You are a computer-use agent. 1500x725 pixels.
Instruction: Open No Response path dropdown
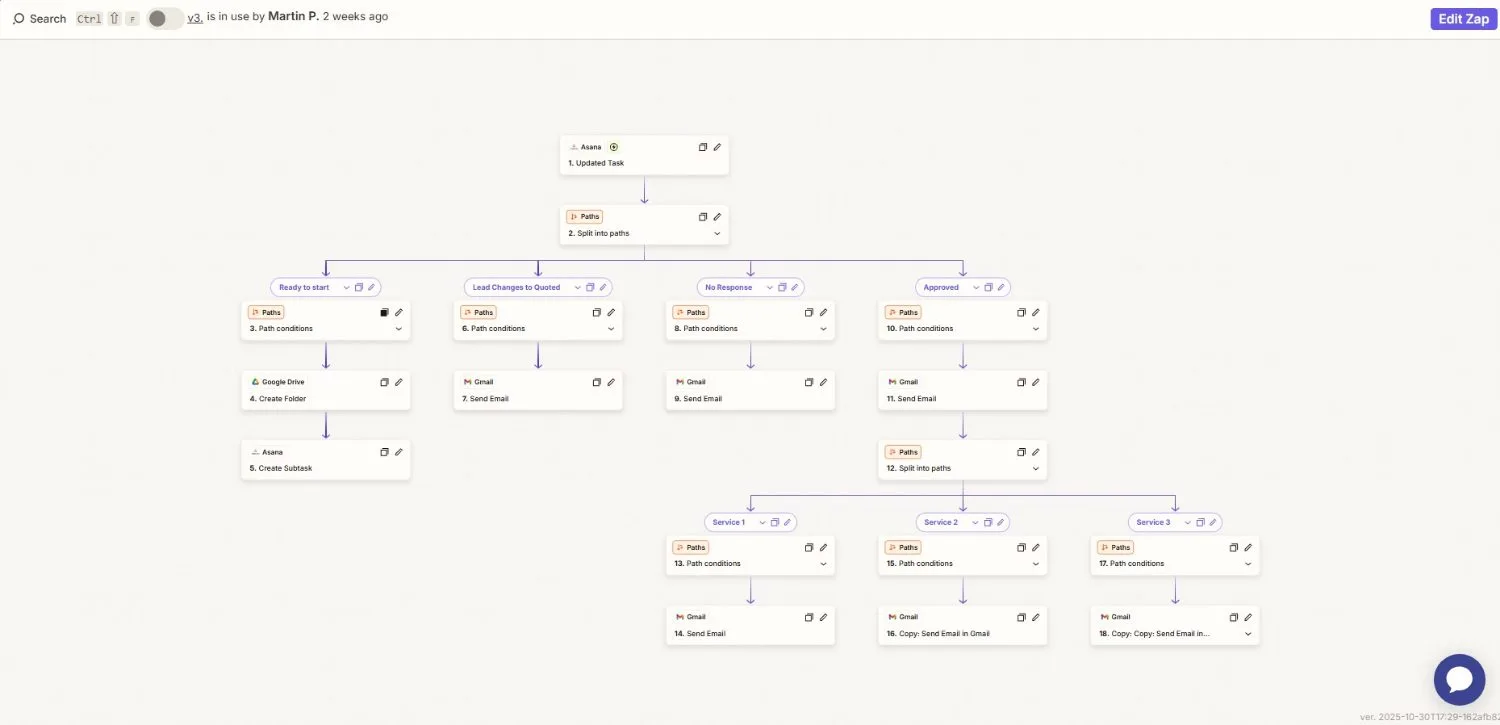pos(770,287)
